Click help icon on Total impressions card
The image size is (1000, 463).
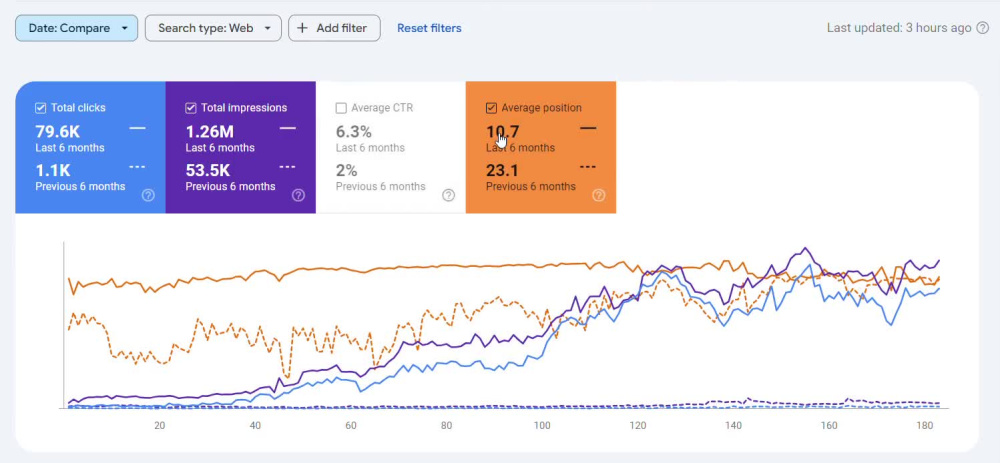coord(298,195)
